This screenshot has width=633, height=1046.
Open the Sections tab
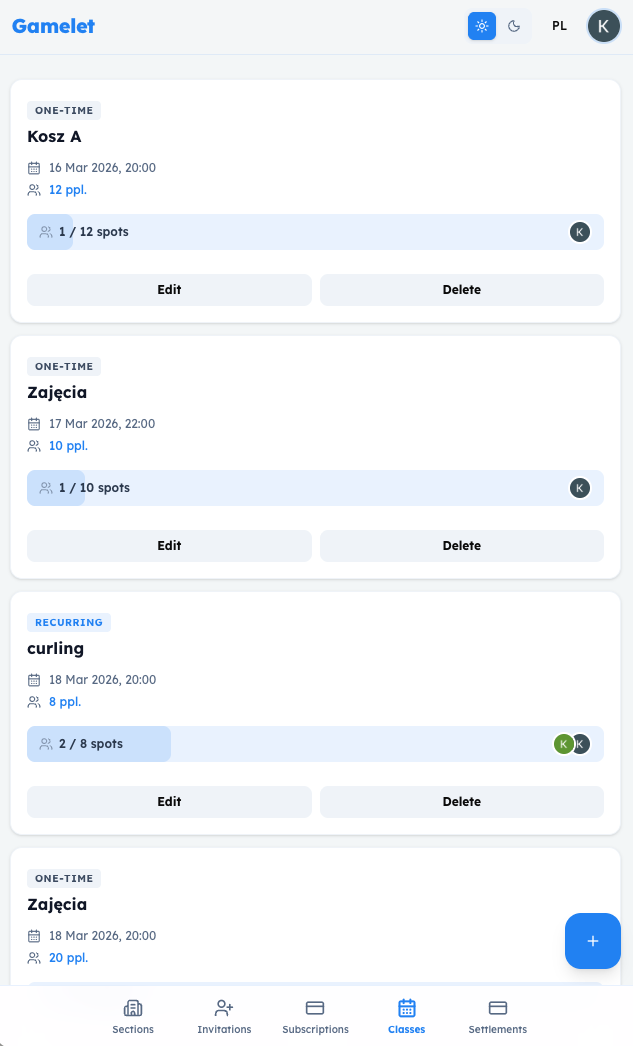(x=133, y=1016)
